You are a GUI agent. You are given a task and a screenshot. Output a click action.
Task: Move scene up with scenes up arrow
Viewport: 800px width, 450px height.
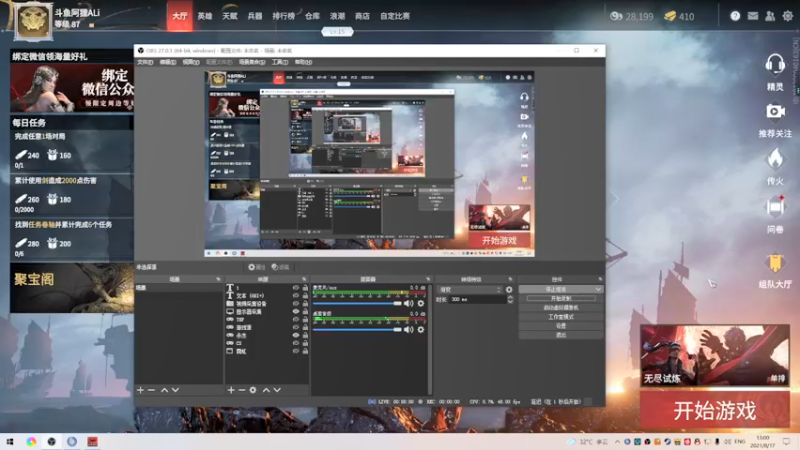click(164, 390)
